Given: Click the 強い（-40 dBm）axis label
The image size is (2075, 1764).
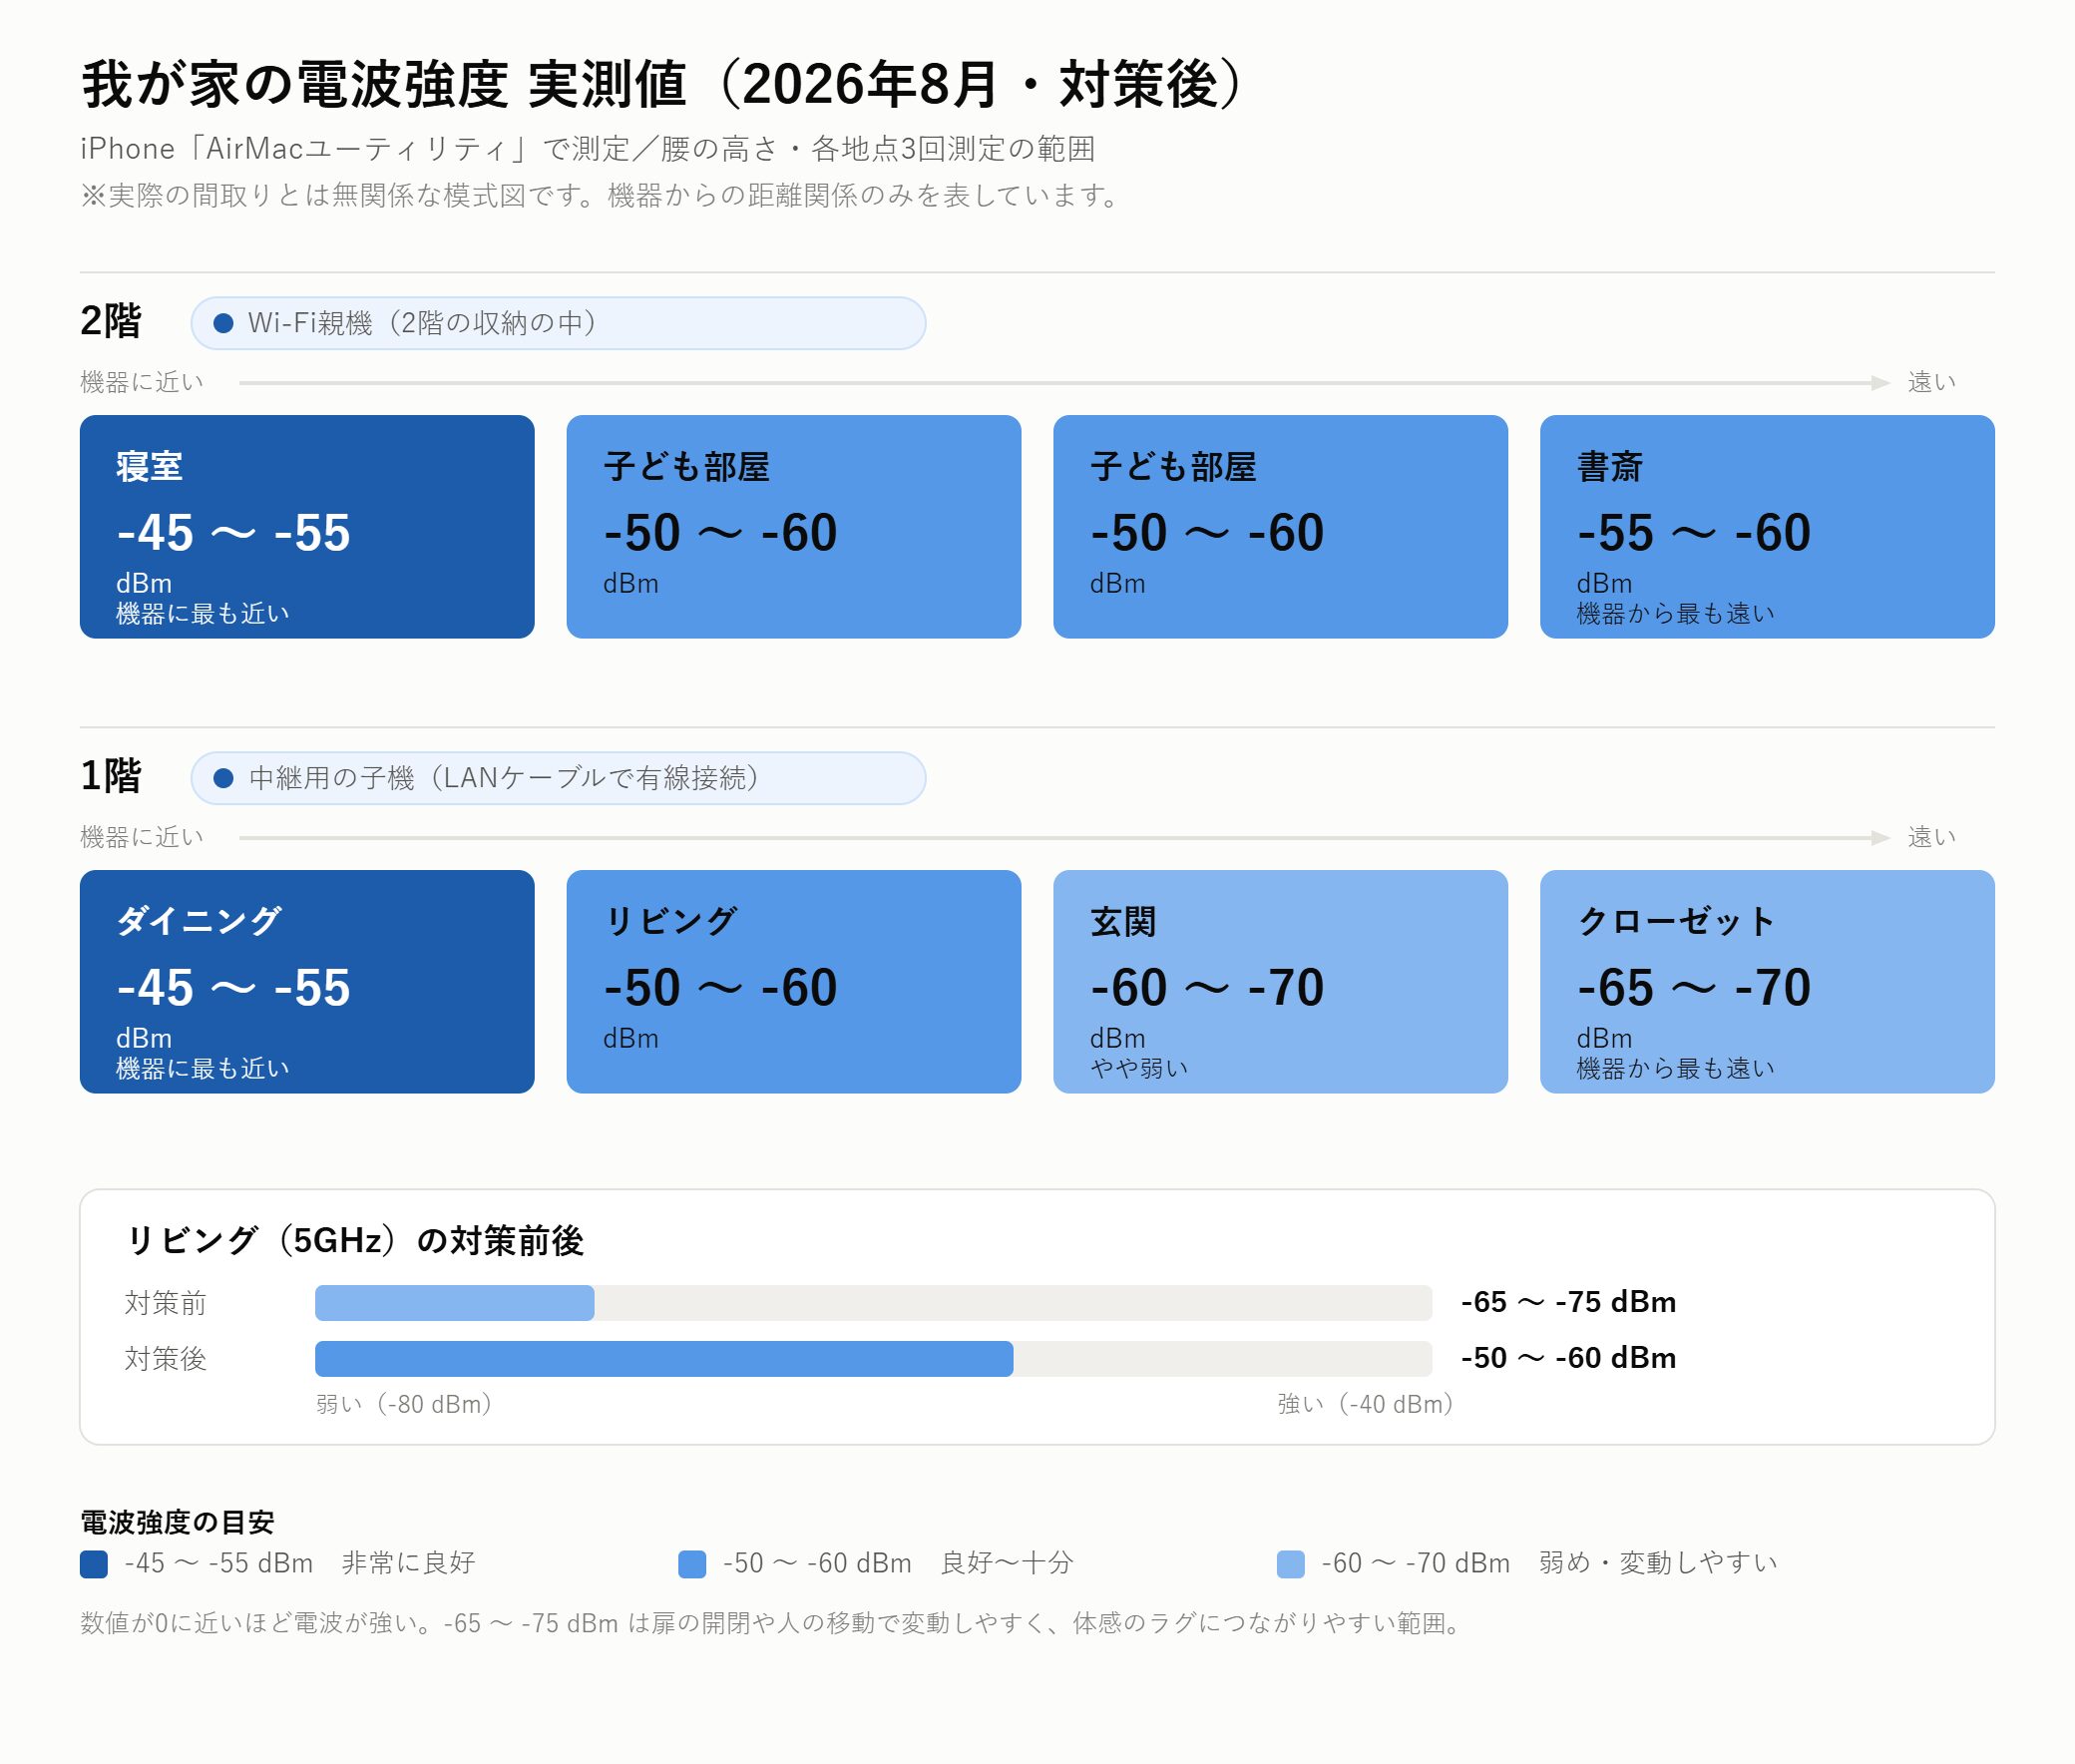Looking at the screenshot, I should (1365, 1404).
